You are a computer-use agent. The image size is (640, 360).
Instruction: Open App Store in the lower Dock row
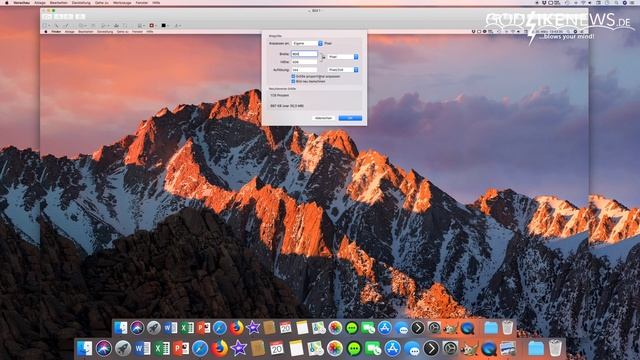392,348
